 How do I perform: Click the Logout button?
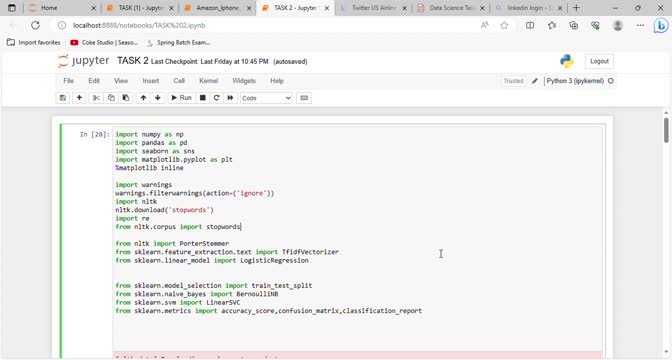(599, 61)
